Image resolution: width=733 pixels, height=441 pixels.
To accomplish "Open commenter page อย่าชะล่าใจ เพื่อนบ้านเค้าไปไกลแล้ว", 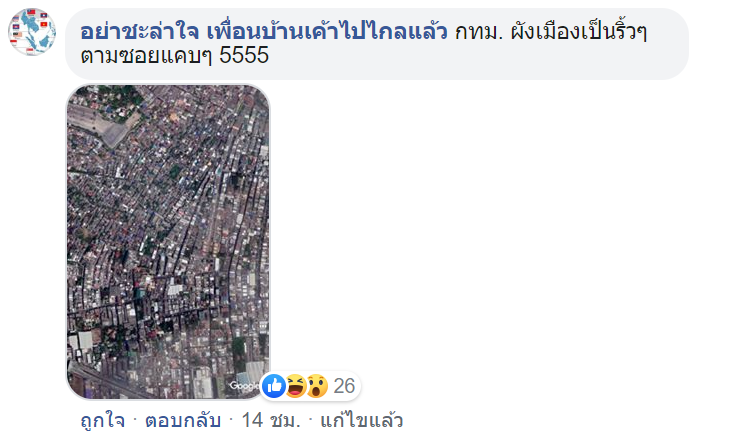I will click(x=264, y=32).
